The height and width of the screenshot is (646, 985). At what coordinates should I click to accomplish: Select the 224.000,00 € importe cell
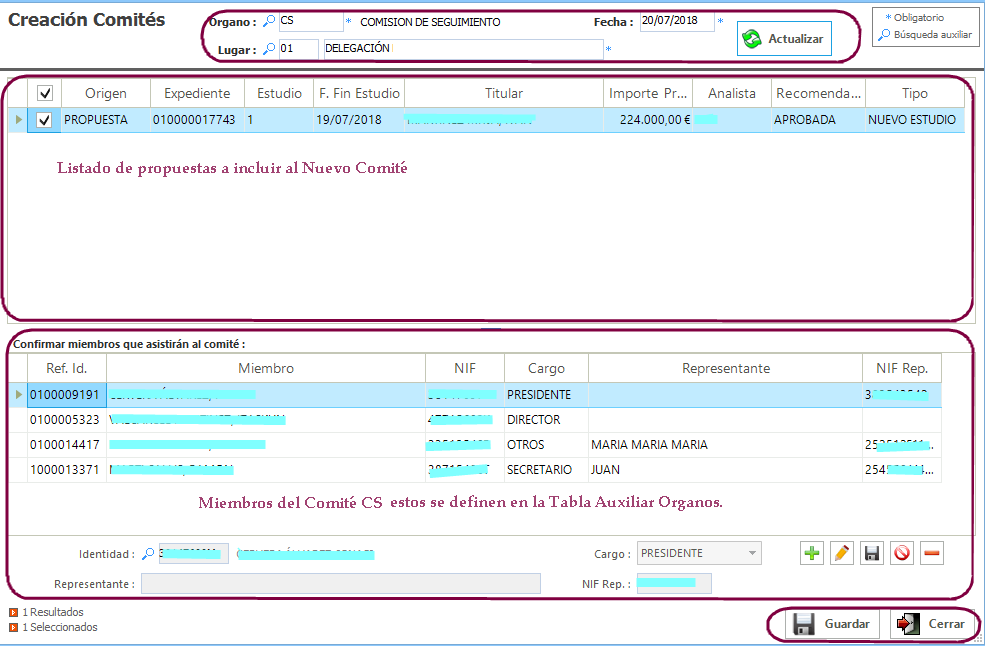pyautogui.click(x=648, y=119)
